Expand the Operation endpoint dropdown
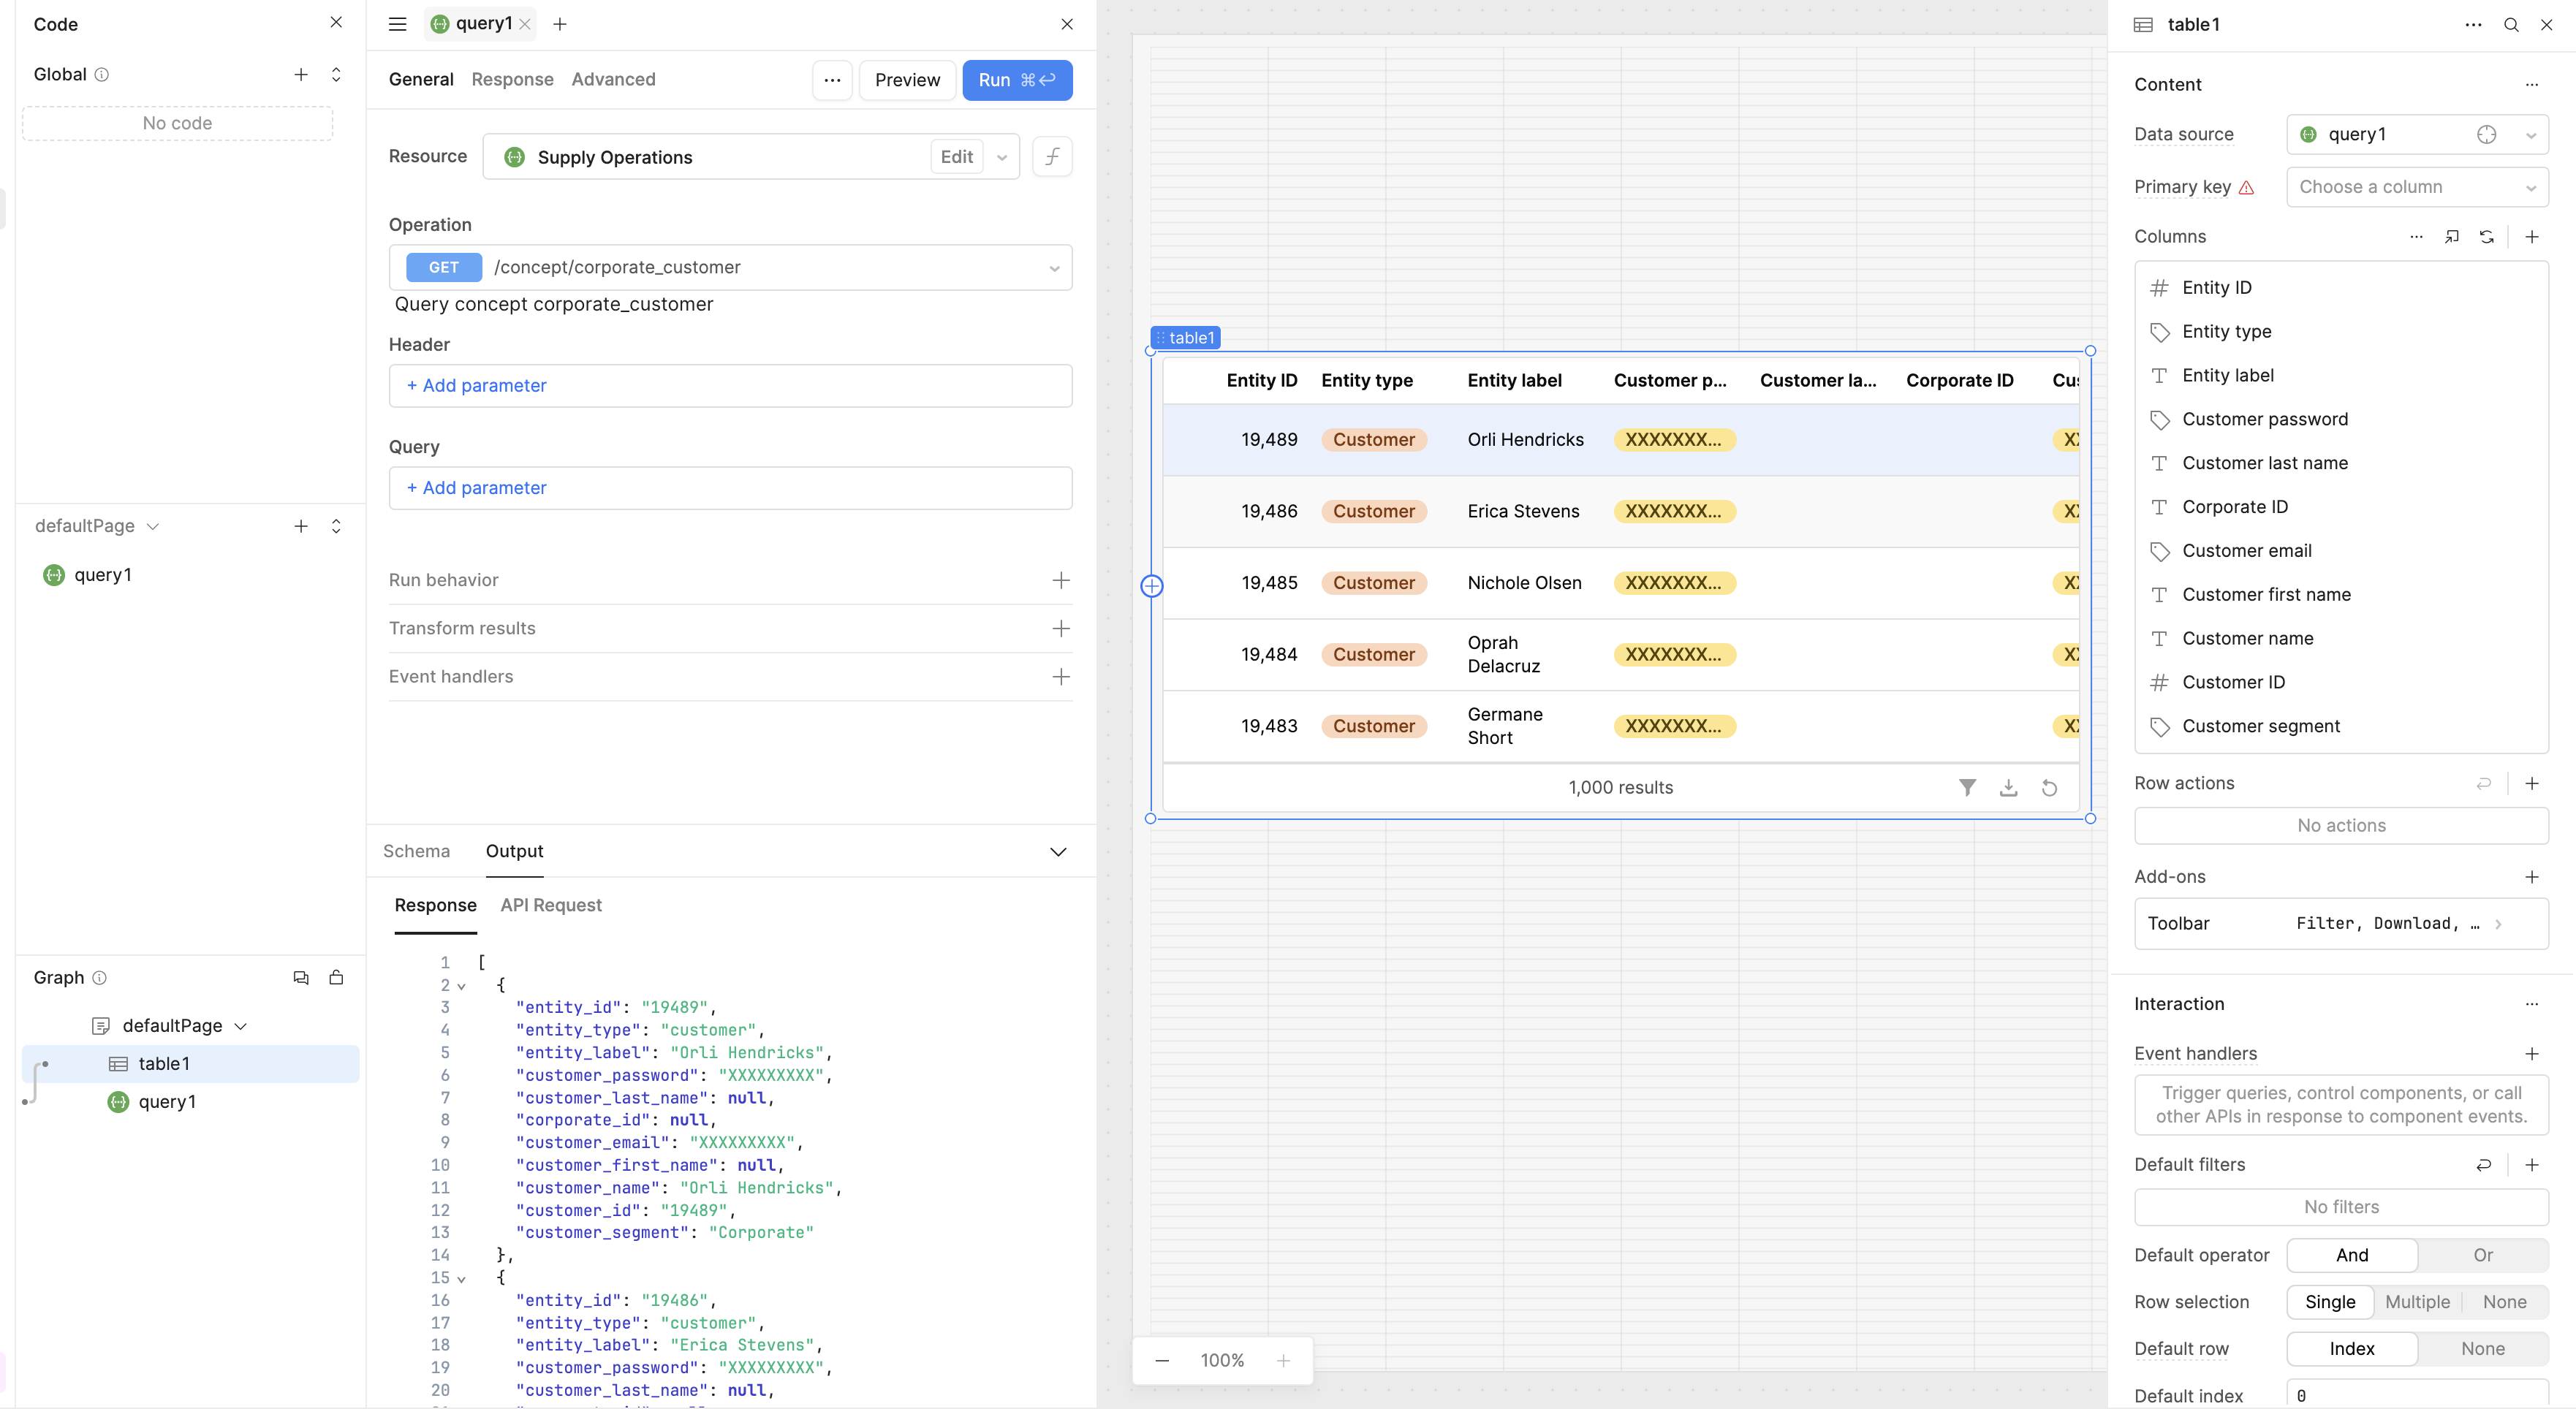2576x1409 pixels. (x=1053, y=268)
